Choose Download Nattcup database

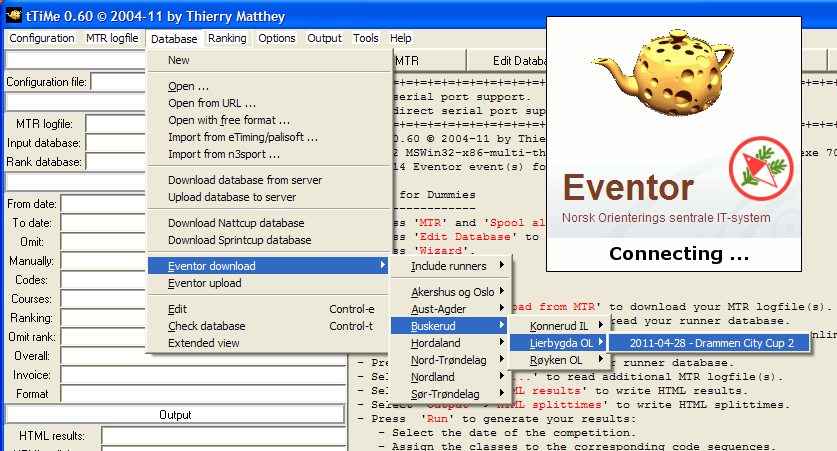(x=236, y=223)
